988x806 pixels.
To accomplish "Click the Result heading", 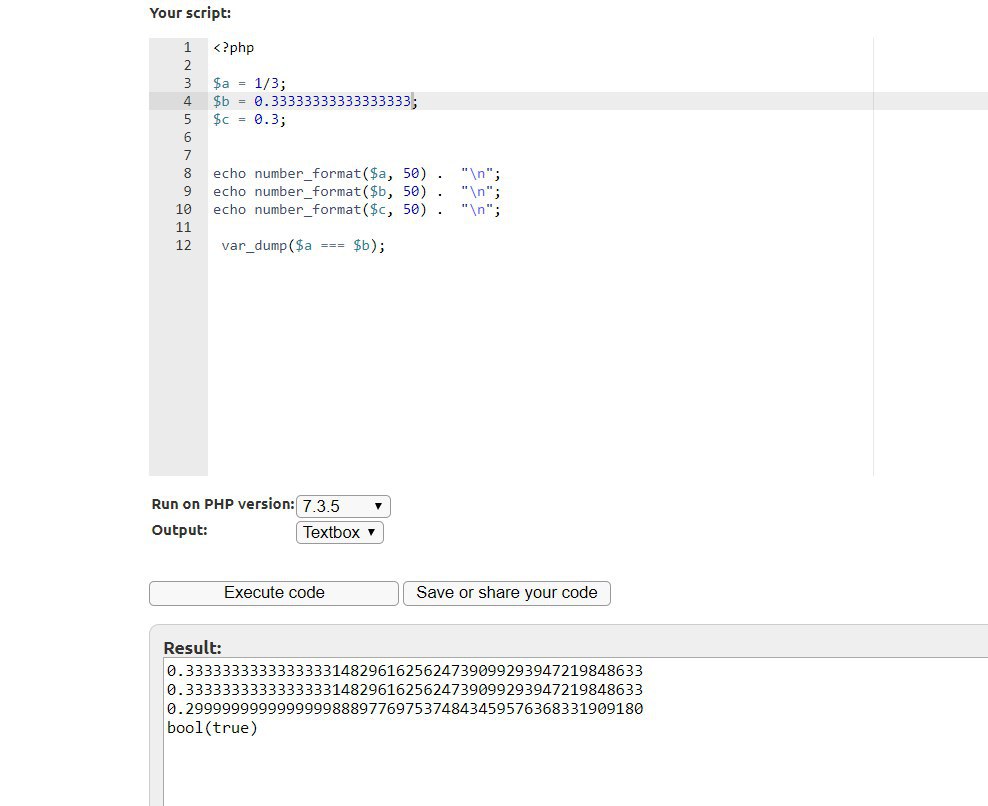I will click(x=192, y=648).
